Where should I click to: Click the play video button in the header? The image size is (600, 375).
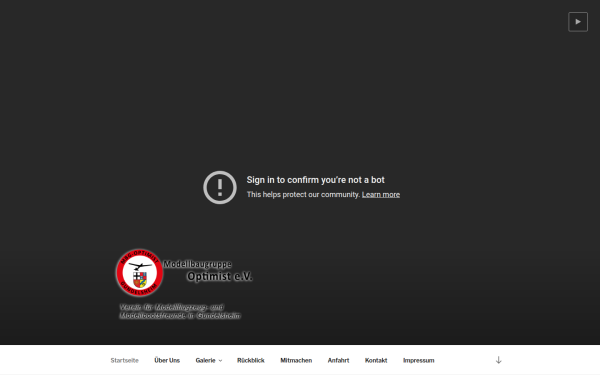click(578, 22)
